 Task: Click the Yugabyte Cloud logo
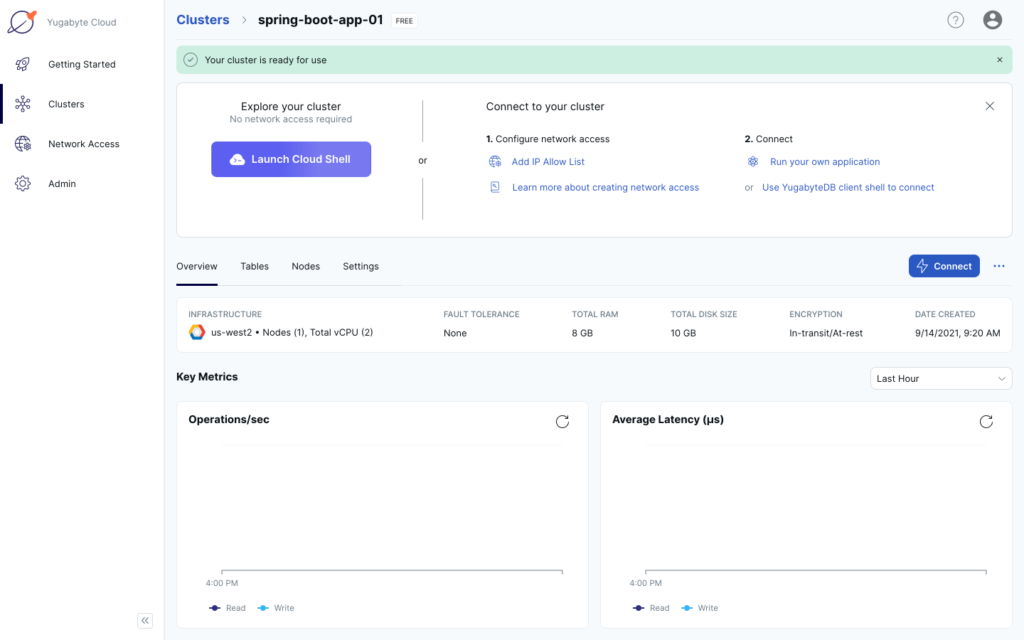[x=22, y=20]
